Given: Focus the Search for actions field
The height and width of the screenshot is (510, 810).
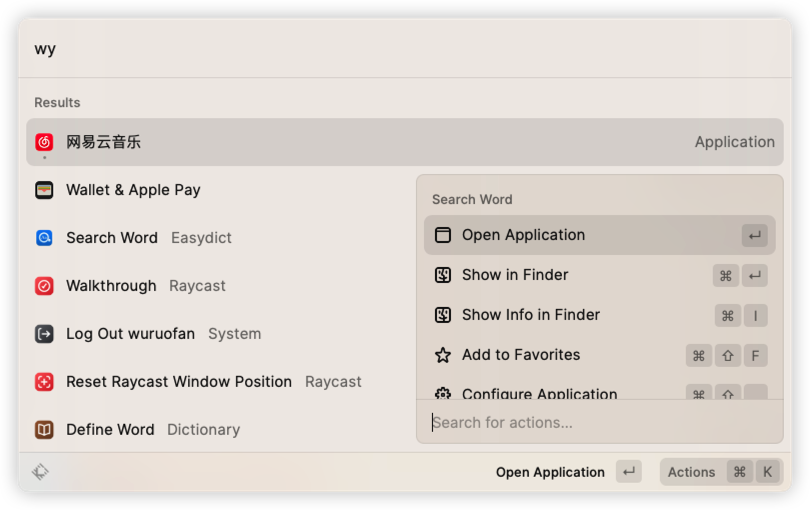Looking at the screenshot, I should tap(600, 422).
